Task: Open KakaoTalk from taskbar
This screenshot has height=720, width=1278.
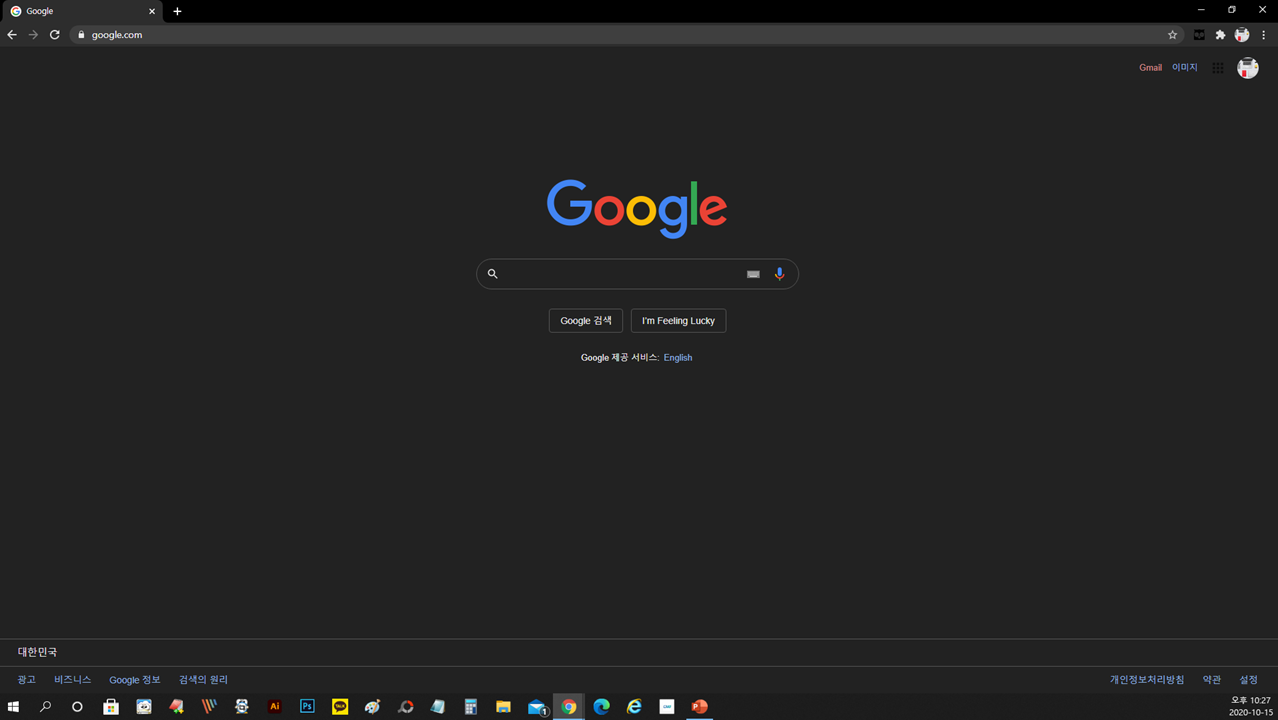Action: click(x=340, y=707)
